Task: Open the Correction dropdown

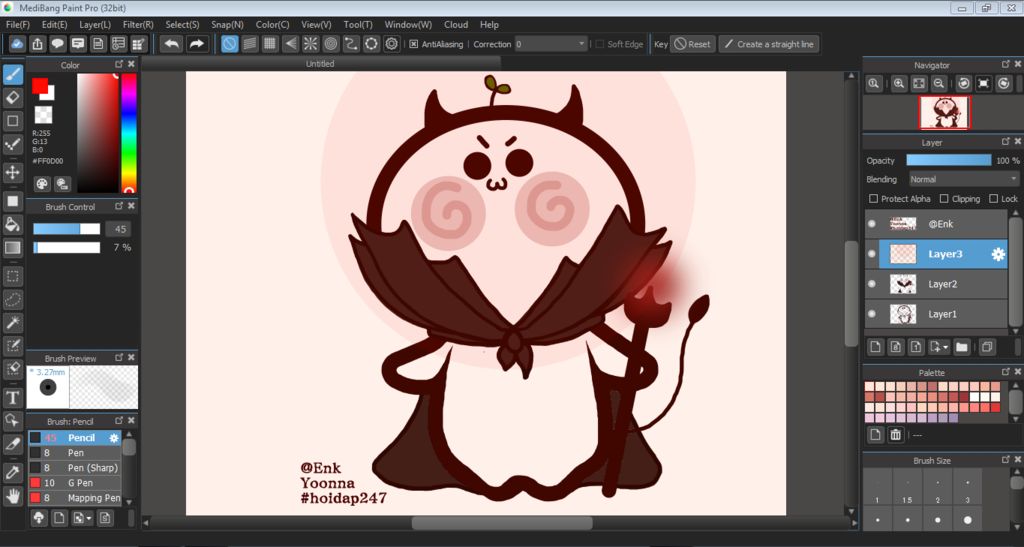Action: click(551, 44)
